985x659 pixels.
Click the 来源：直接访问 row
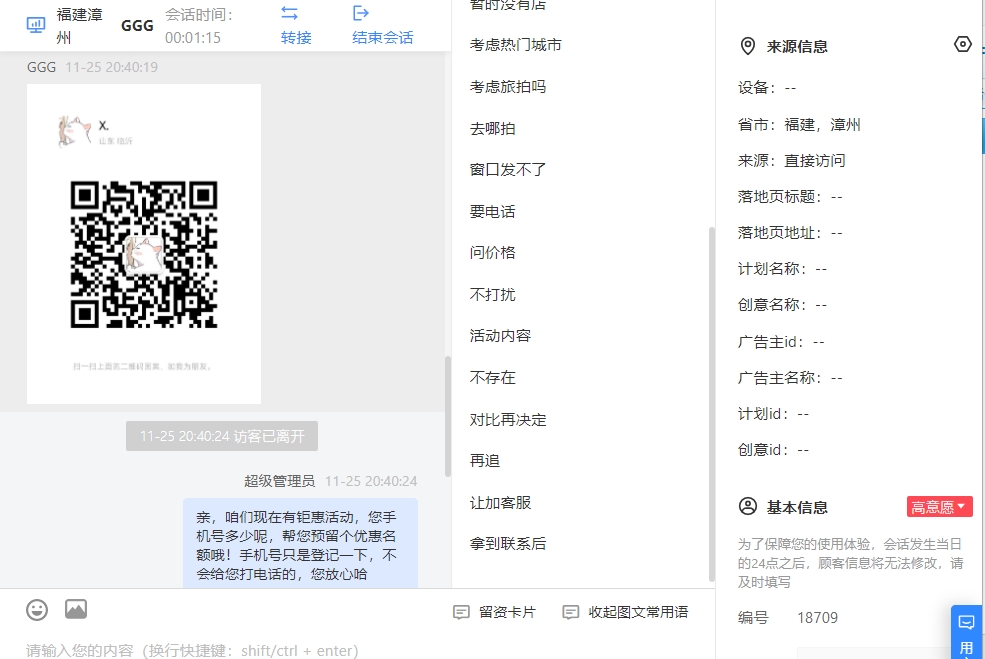(792, 161)
